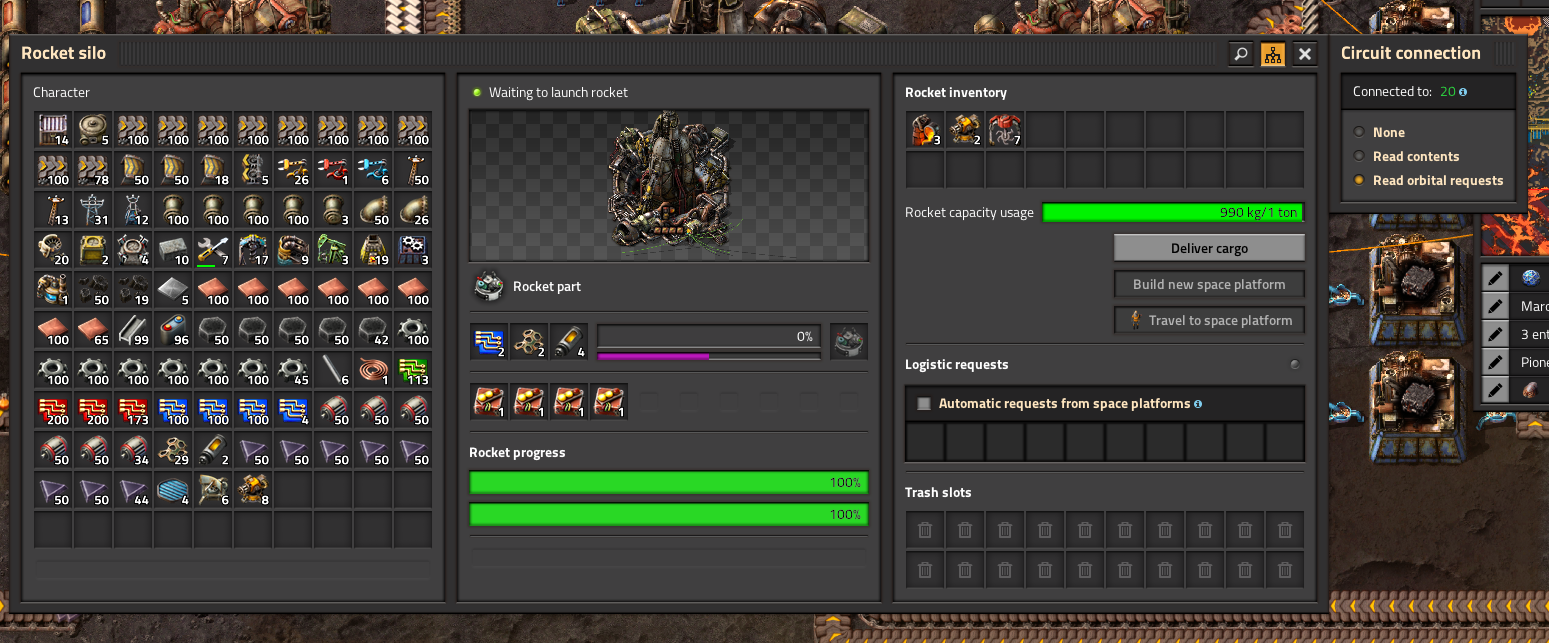Image resolution: width=1549 pixels, height=643 pixels.
Task: Click Travel to space platform
Action: (1209, 320)
